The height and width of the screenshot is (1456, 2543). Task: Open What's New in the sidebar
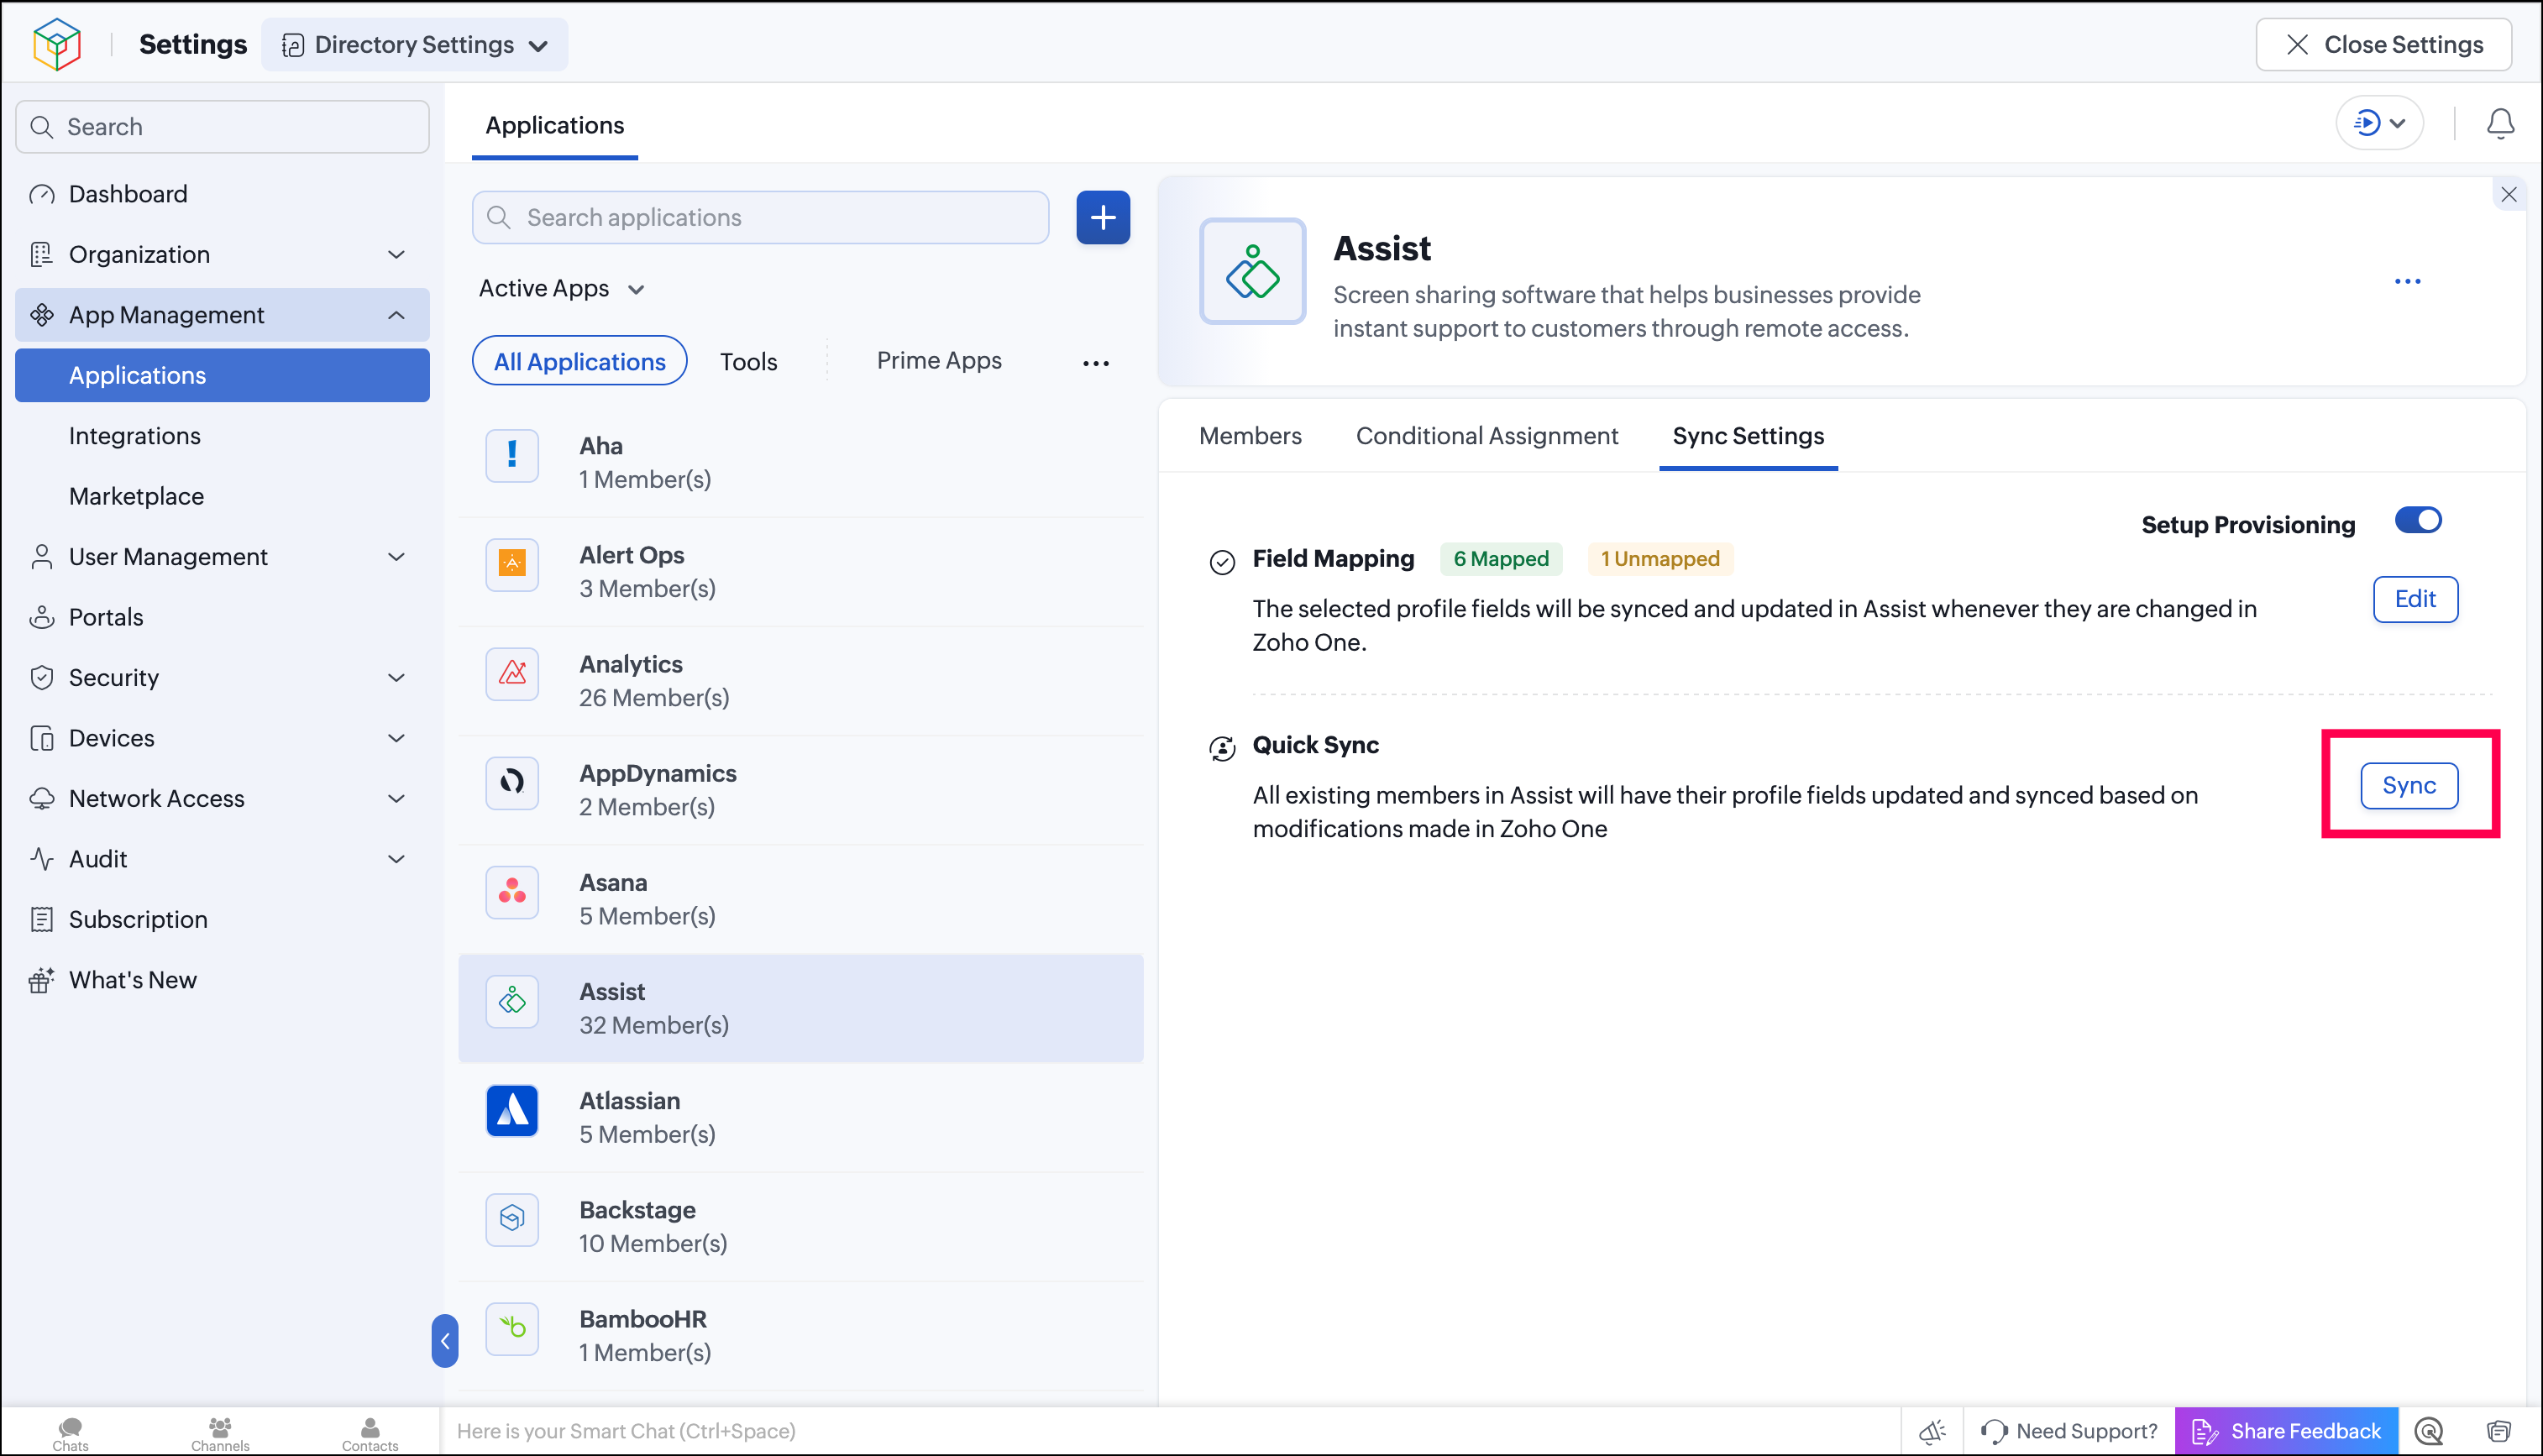coord(222,980)
